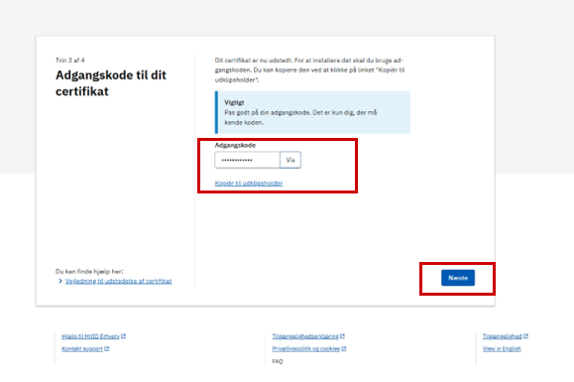The width and height of the screenshot is (574, 382).
Task: Click external icon next to Tilgængelighedserklæring
Action: [342, 336]
